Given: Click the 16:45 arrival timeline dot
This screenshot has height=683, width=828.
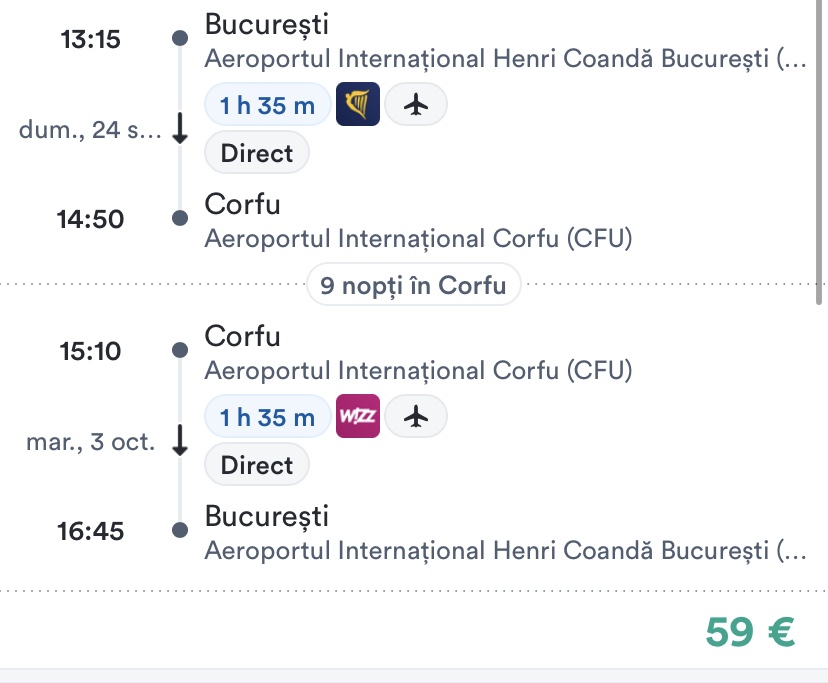Looking at the screenshot, I should click(180, 530).
